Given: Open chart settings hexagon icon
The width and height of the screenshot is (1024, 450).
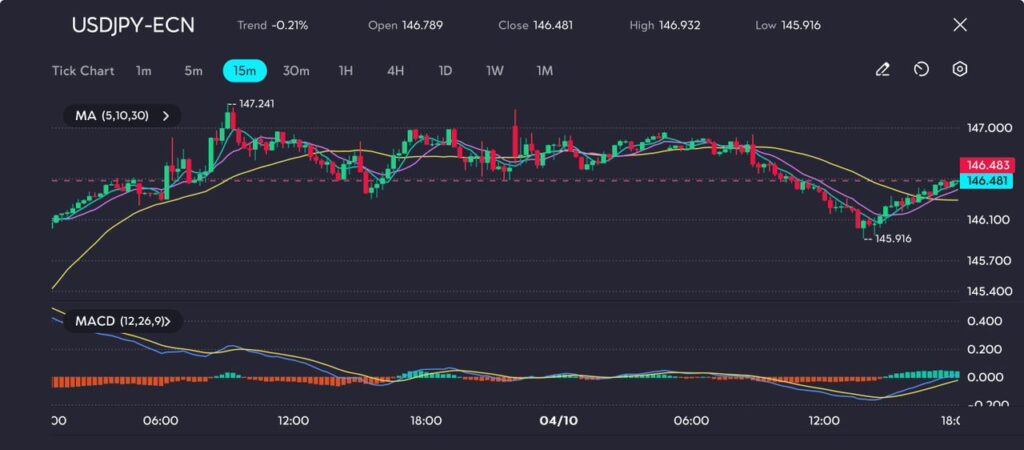Looking at the screenshot, I should [x=959, y=70].
